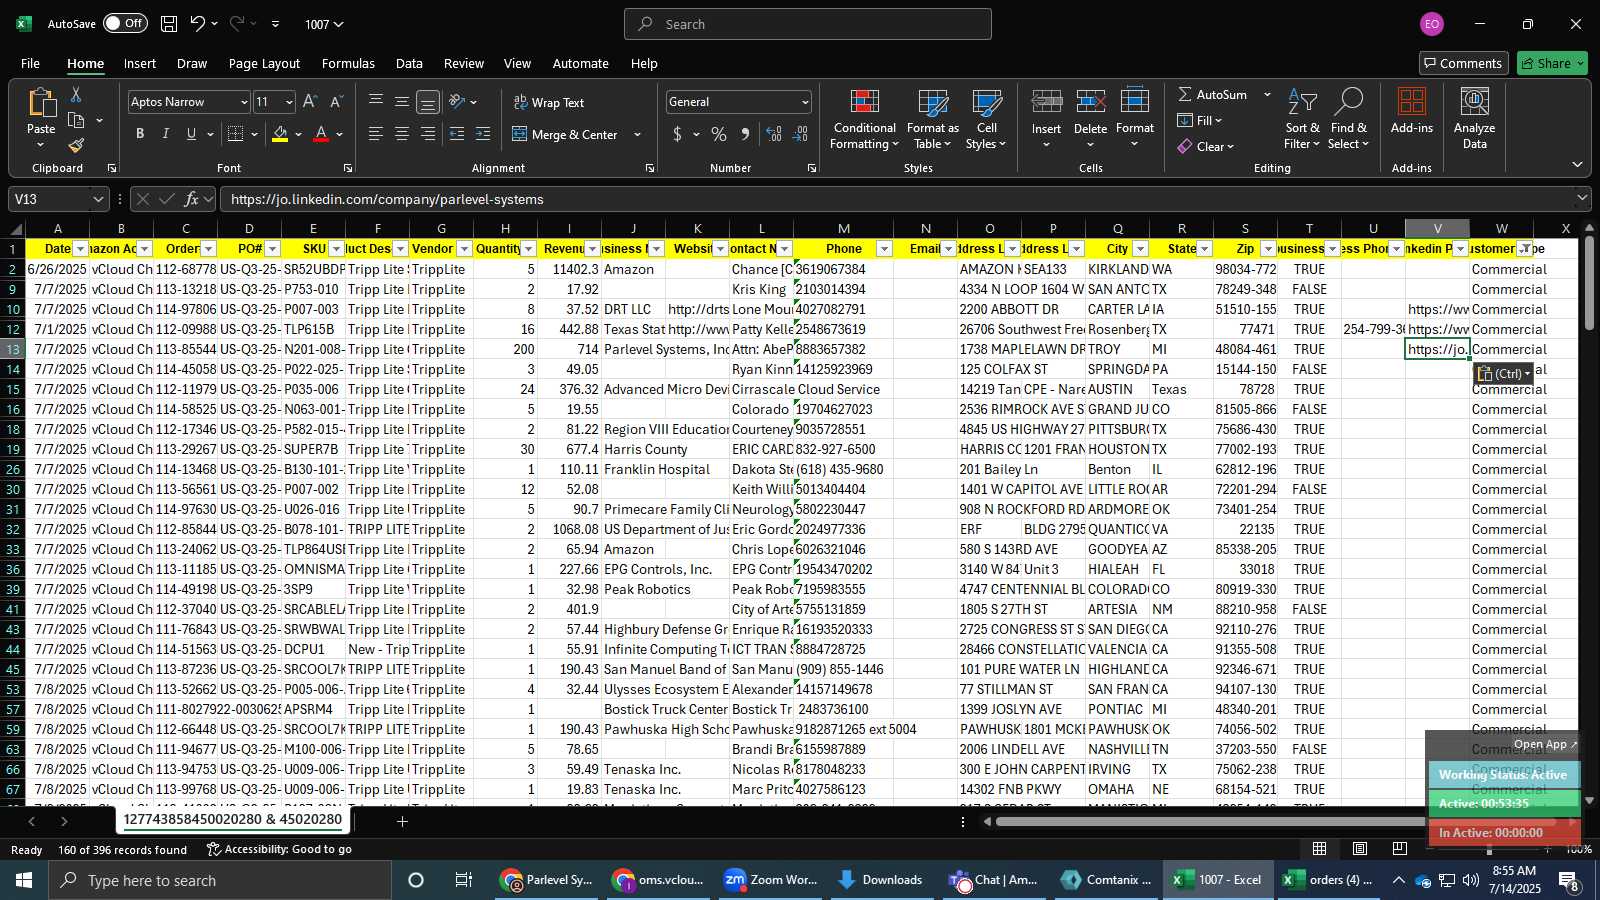
Task: Open the Clear dropdown
Action: [x=1206, y=146]
